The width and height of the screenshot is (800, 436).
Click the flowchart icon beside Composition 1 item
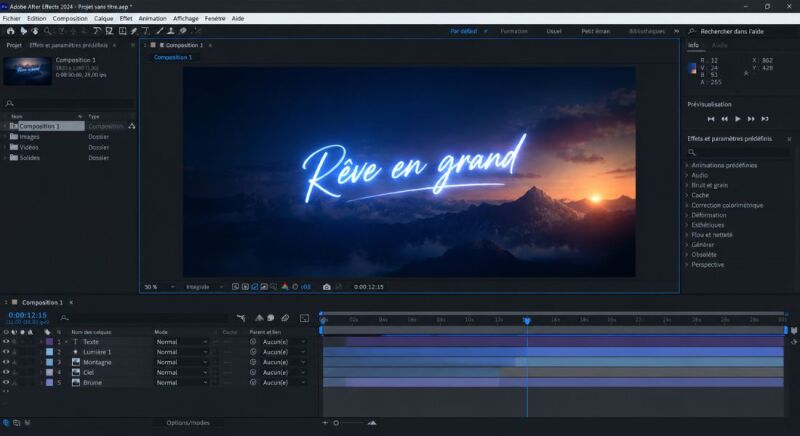[x=132, y=126]
